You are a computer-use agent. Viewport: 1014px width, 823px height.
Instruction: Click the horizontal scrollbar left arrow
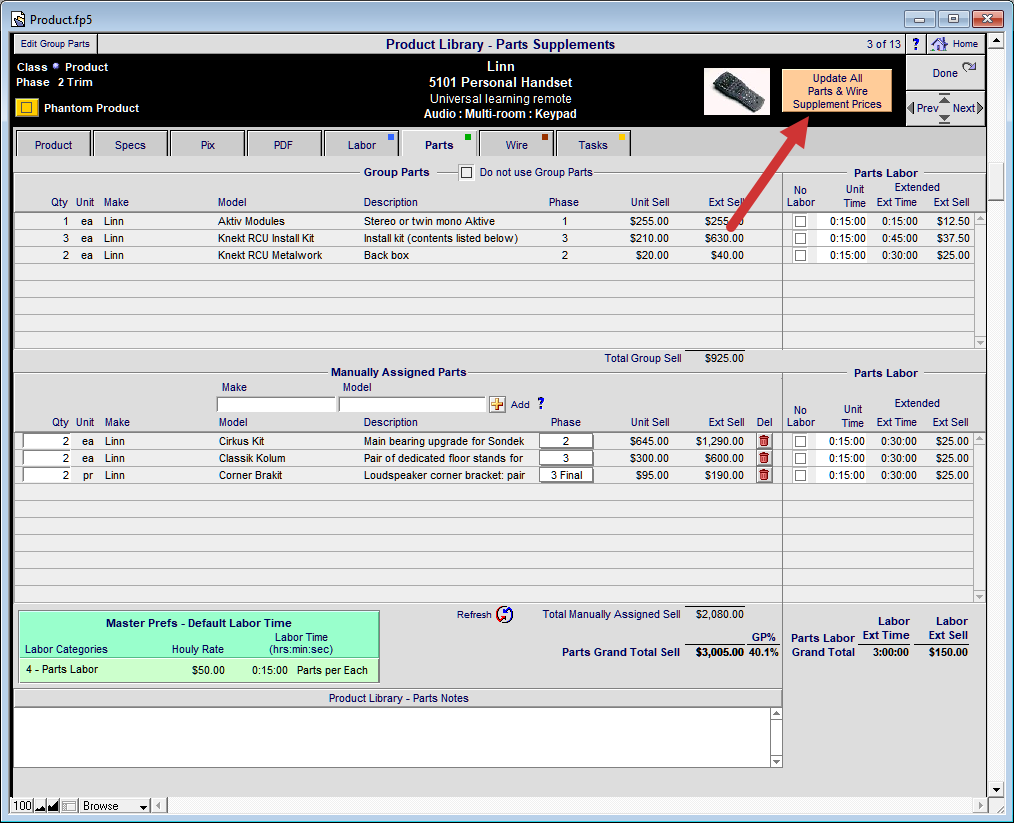[x=157, y=806]
